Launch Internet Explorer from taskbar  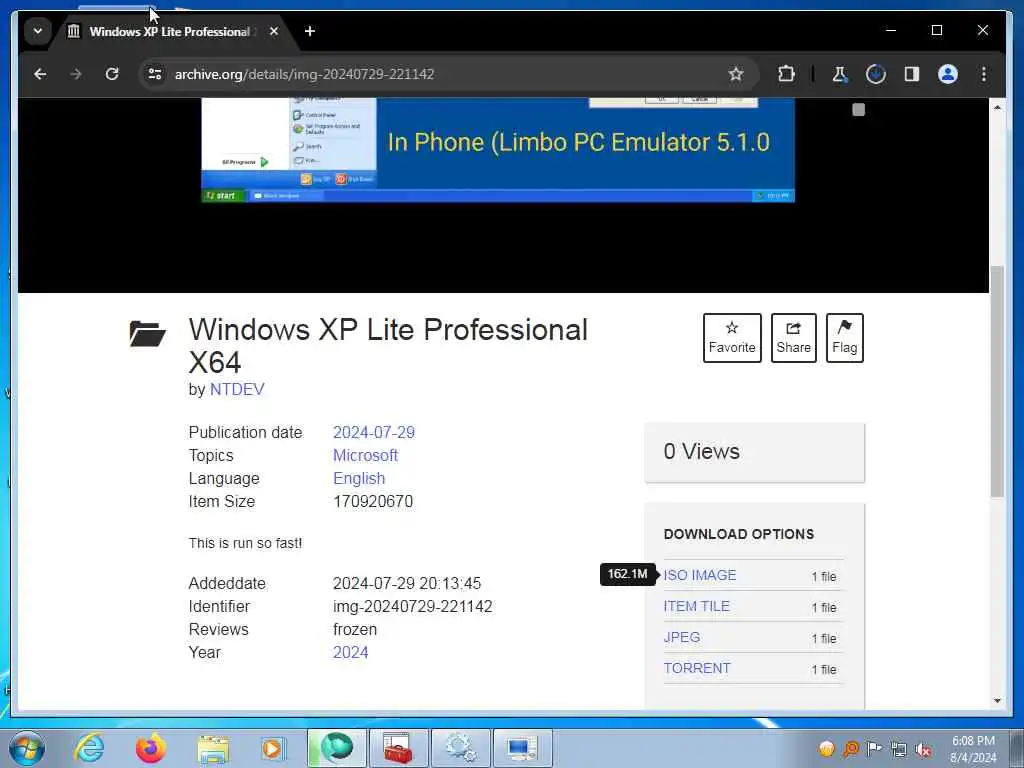click(89, 748)
